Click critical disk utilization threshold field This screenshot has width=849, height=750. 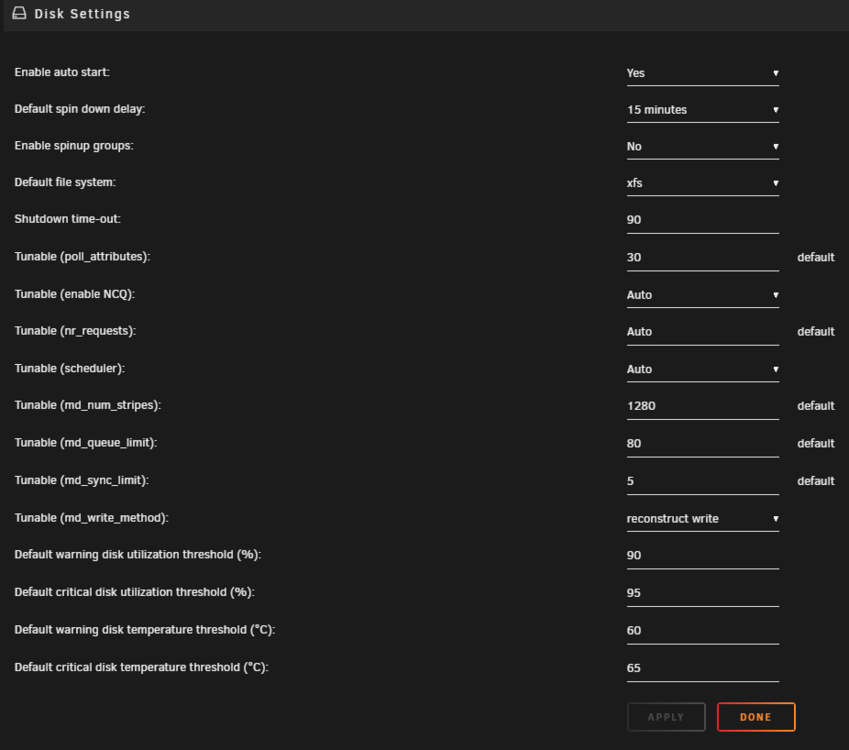pos(703,594)
